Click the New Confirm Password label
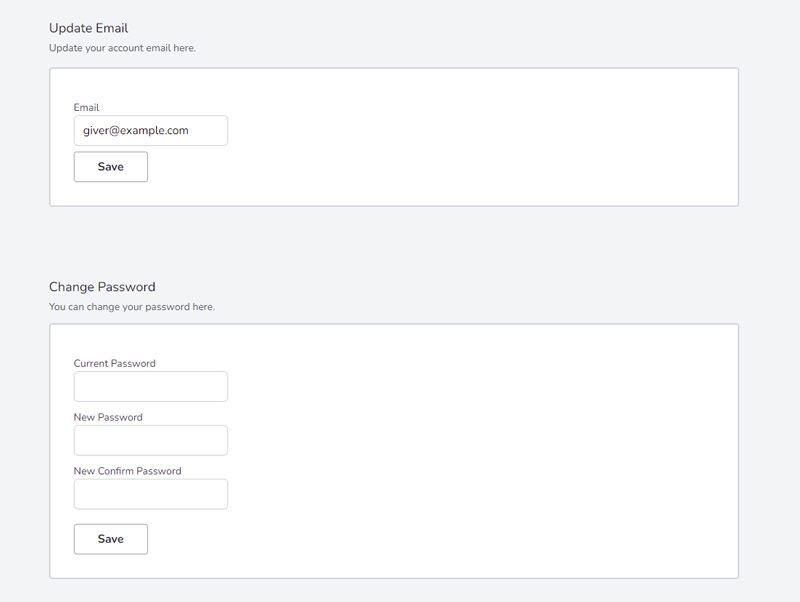The image size is (800, 602). tap(127, 471)
